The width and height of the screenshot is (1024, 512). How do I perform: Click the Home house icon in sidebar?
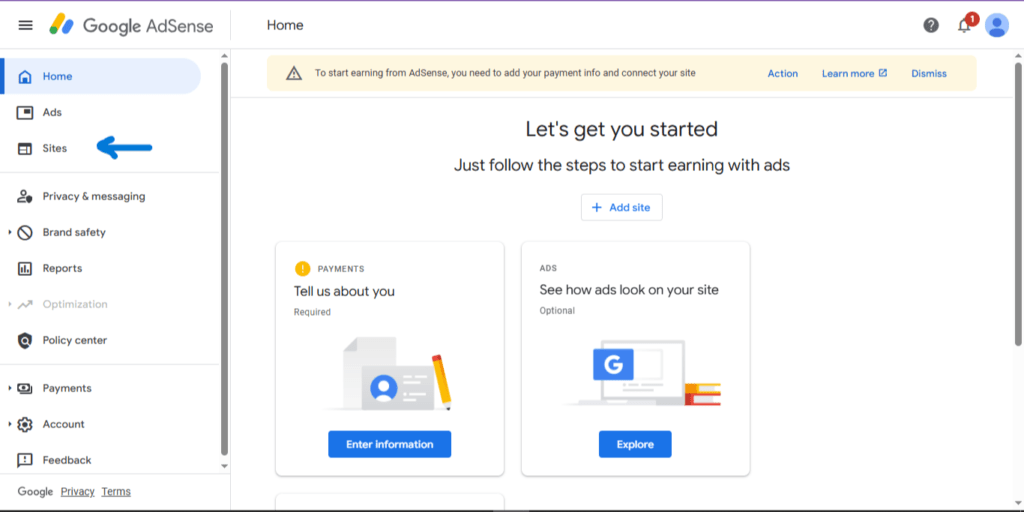(x=25, y=76)
